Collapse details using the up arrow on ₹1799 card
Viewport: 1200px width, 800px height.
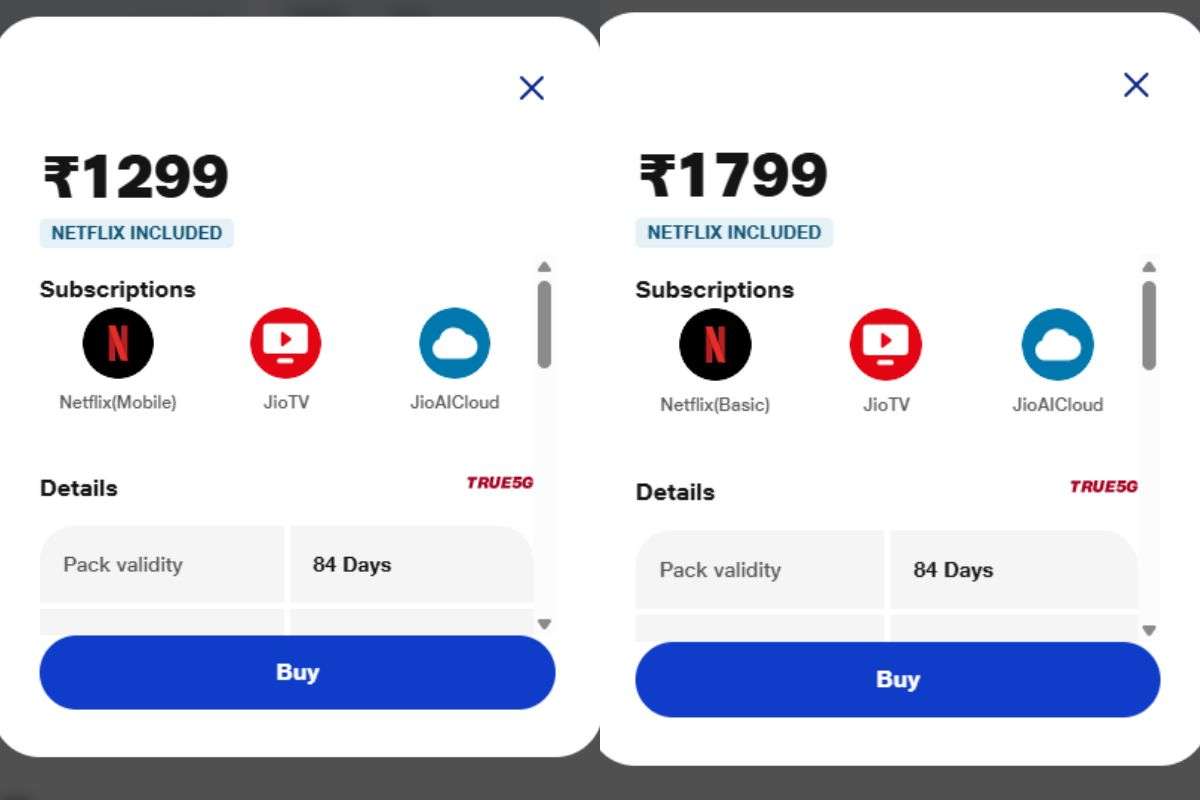pyautogui.click(x=1148, y=266)
